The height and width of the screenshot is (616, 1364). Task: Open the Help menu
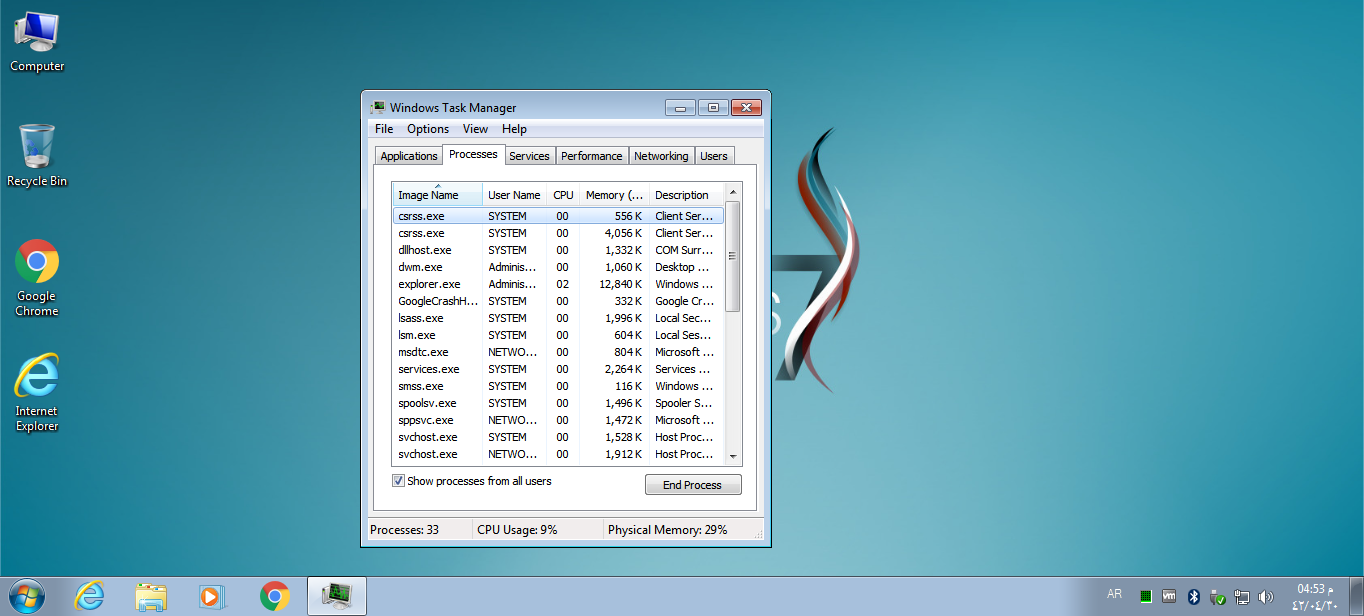click(x=514, y=129)
